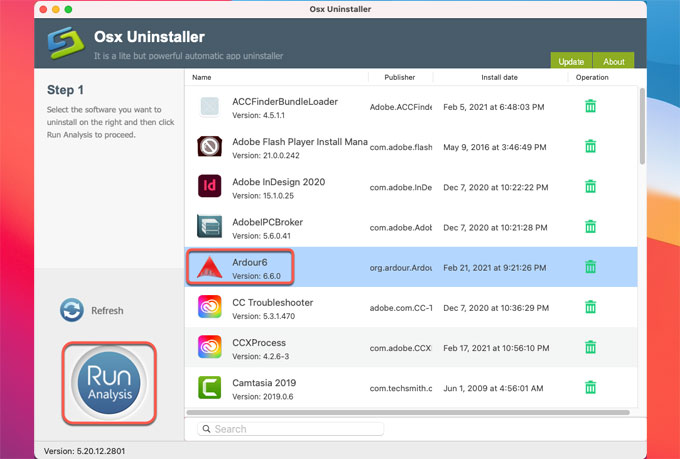Click the Dec 7, 2020 at 10:36:29 PM date
Image resolution: width=680 pixels, height=459 pixels.
pos(496,308)
